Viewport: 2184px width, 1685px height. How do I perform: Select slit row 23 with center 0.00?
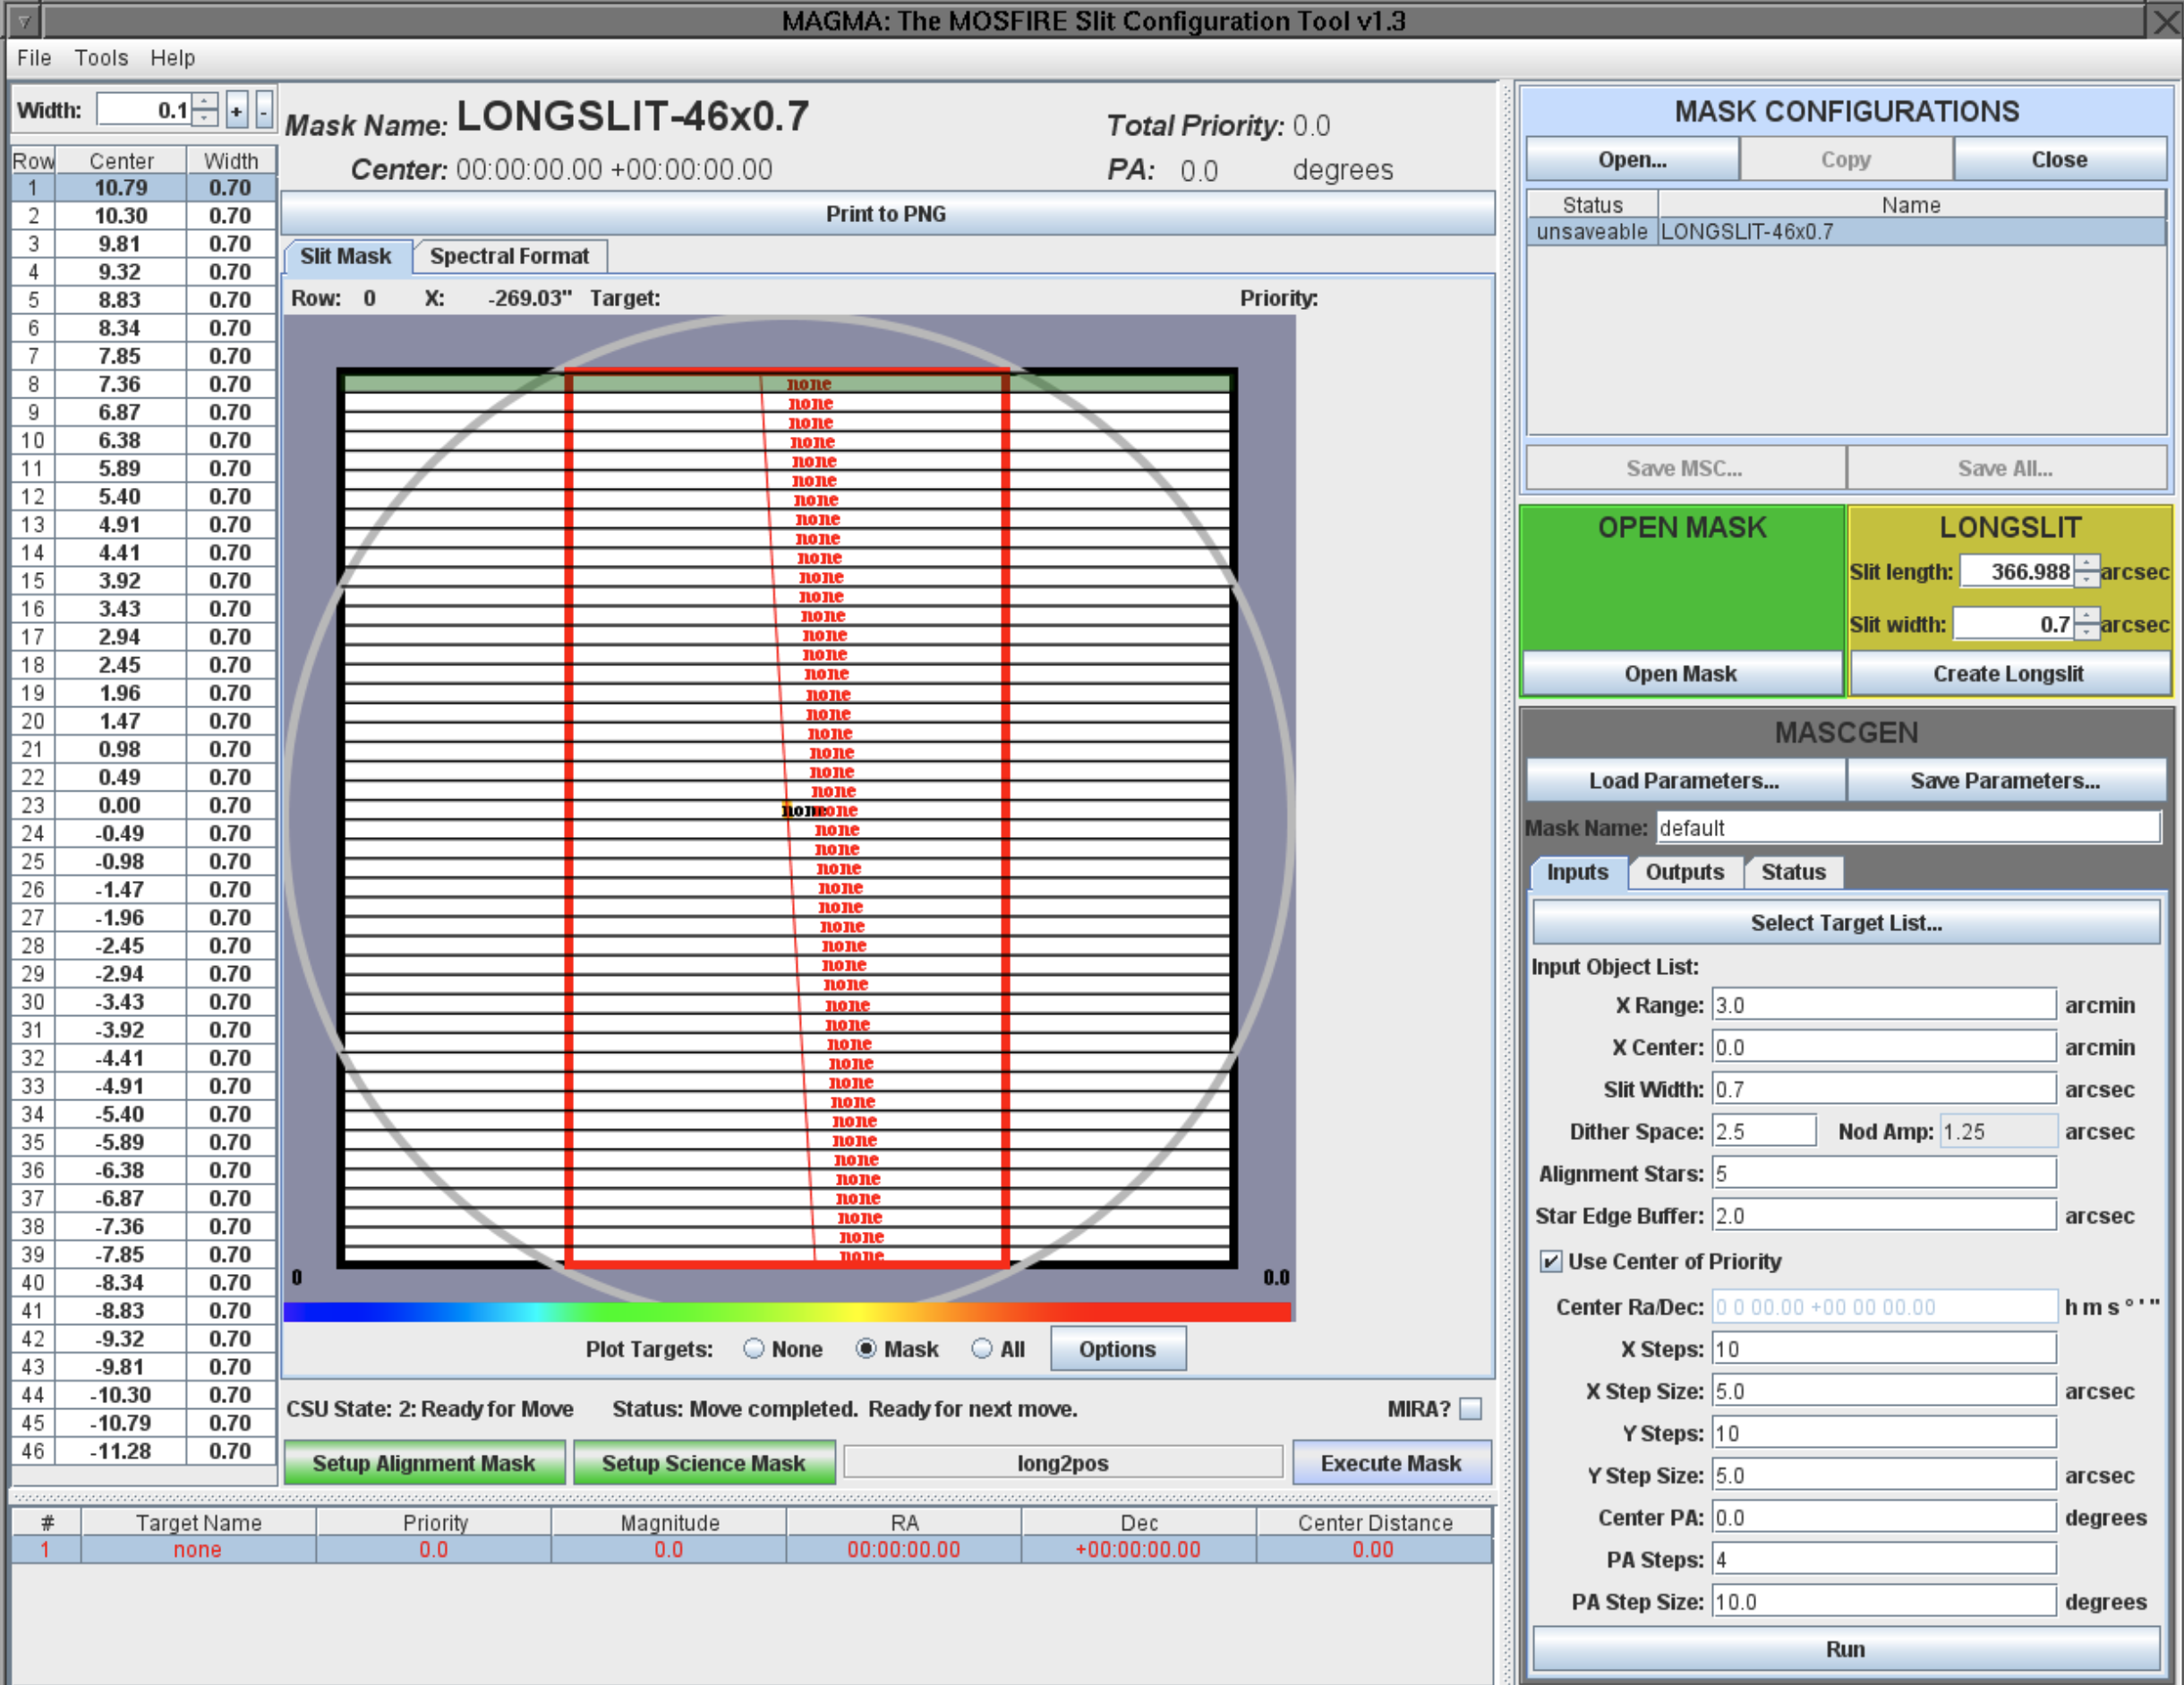144,805
